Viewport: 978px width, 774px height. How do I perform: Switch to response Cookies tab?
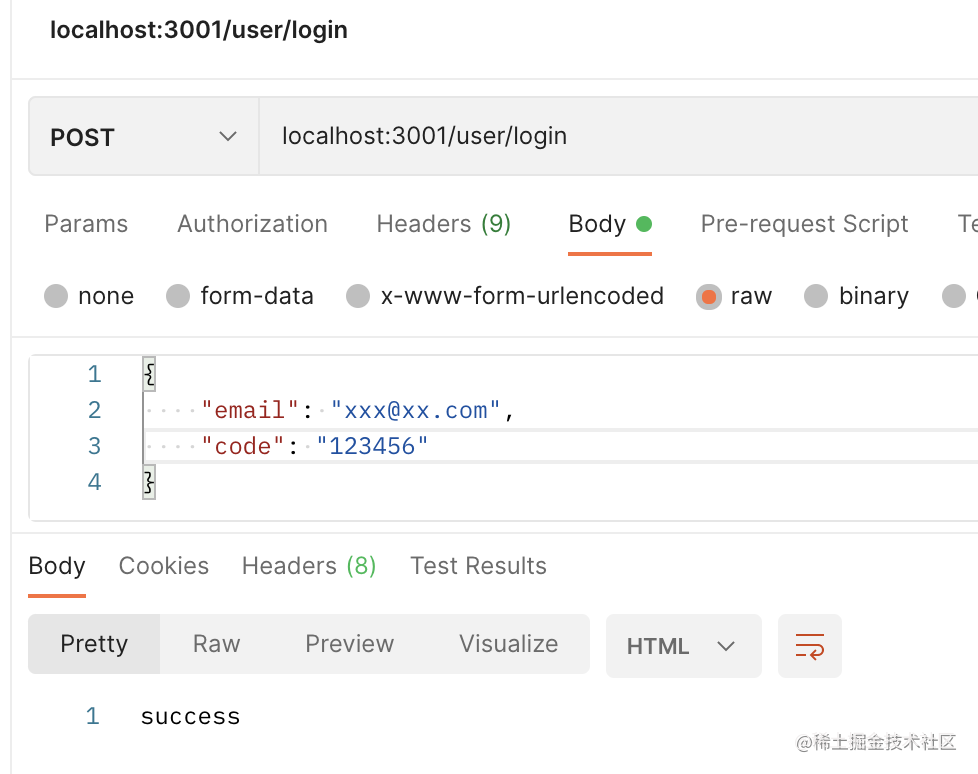pyautogui.click(x=164, y=566)
